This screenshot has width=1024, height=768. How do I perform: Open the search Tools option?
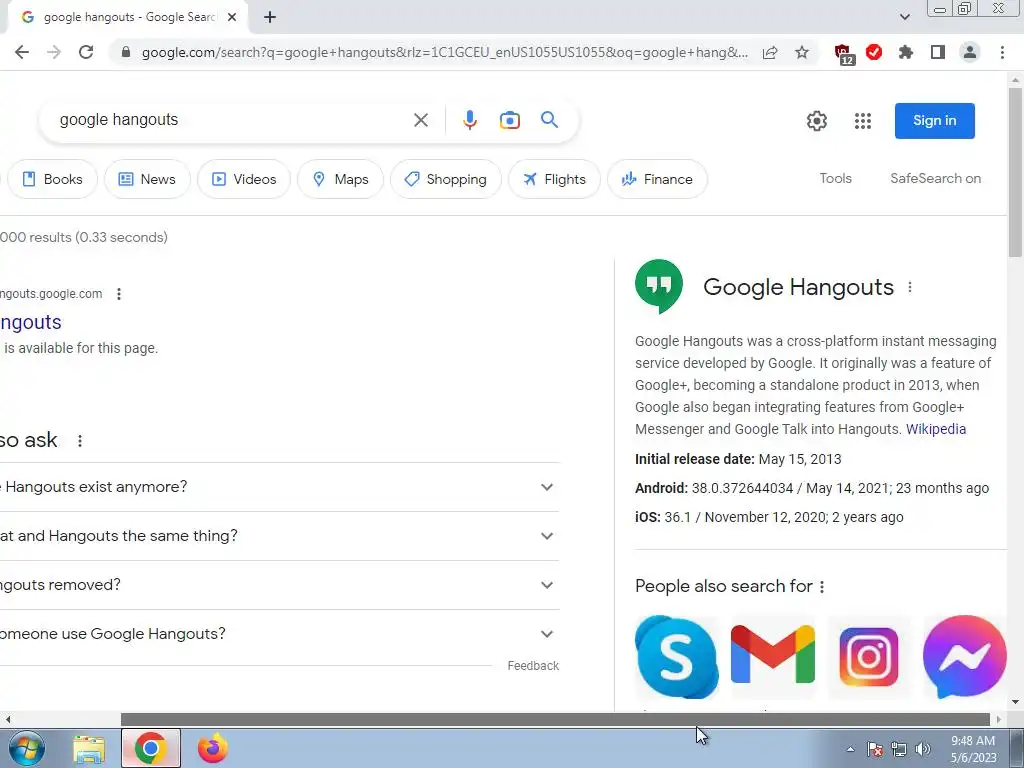[x=835, y=178]
